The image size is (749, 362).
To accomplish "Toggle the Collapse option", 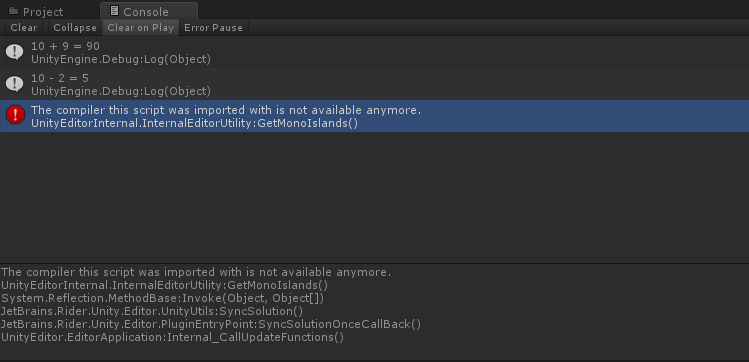I will point(75,28).
